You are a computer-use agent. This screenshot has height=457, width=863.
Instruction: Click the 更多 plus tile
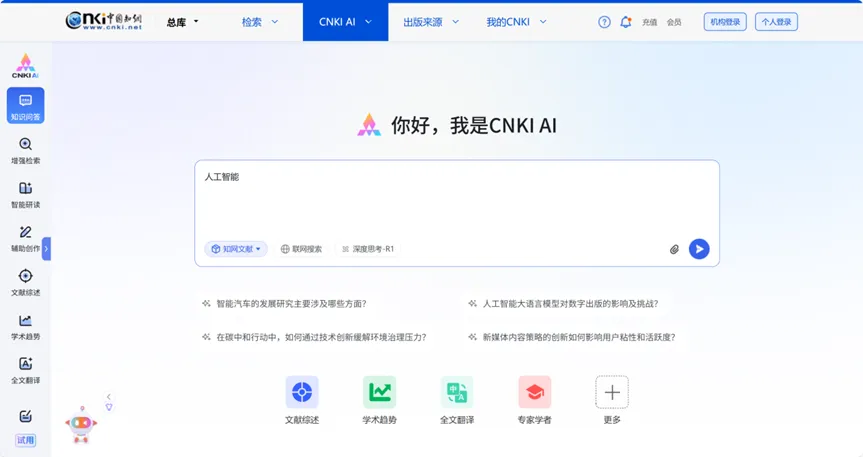(x=612, y=400)
